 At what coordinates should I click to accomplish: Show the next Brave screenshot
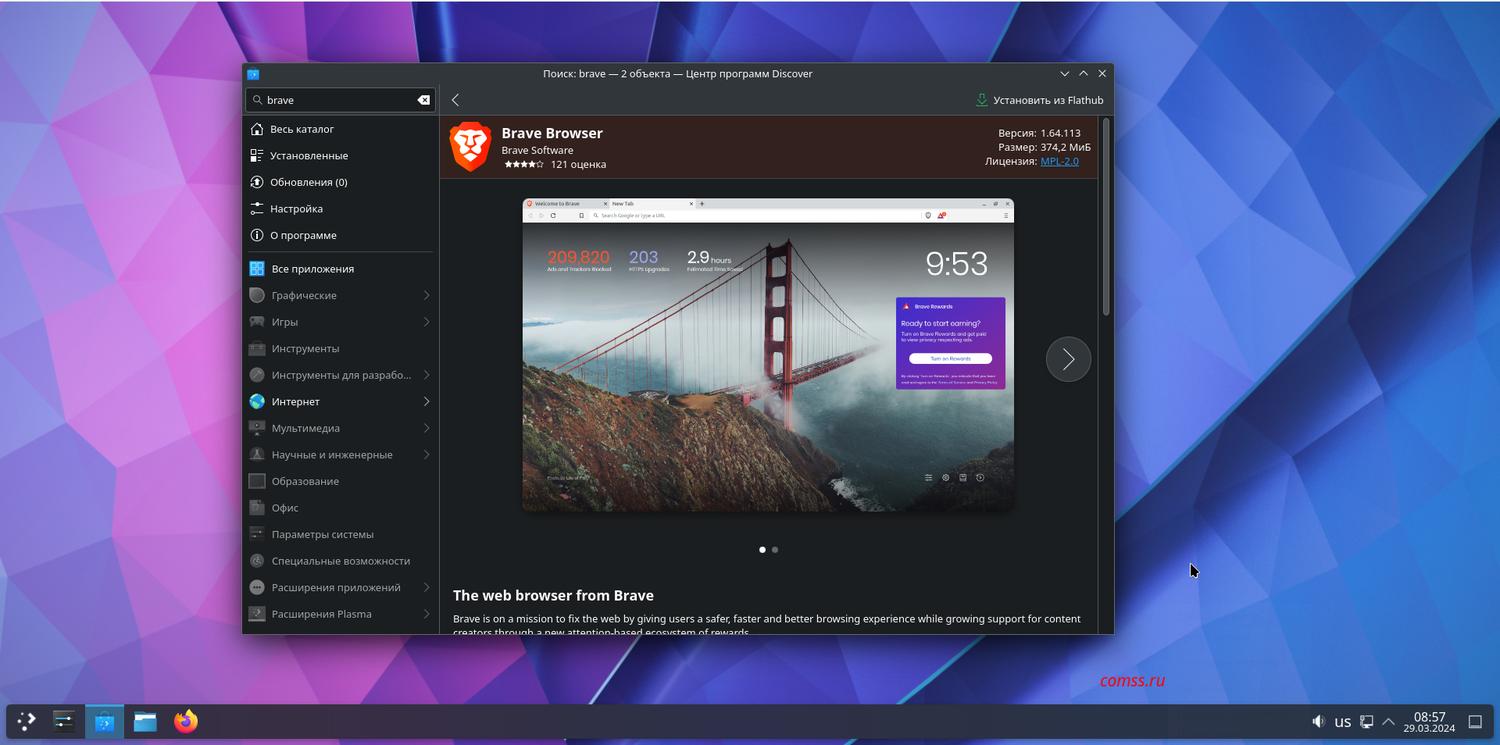1068,359
